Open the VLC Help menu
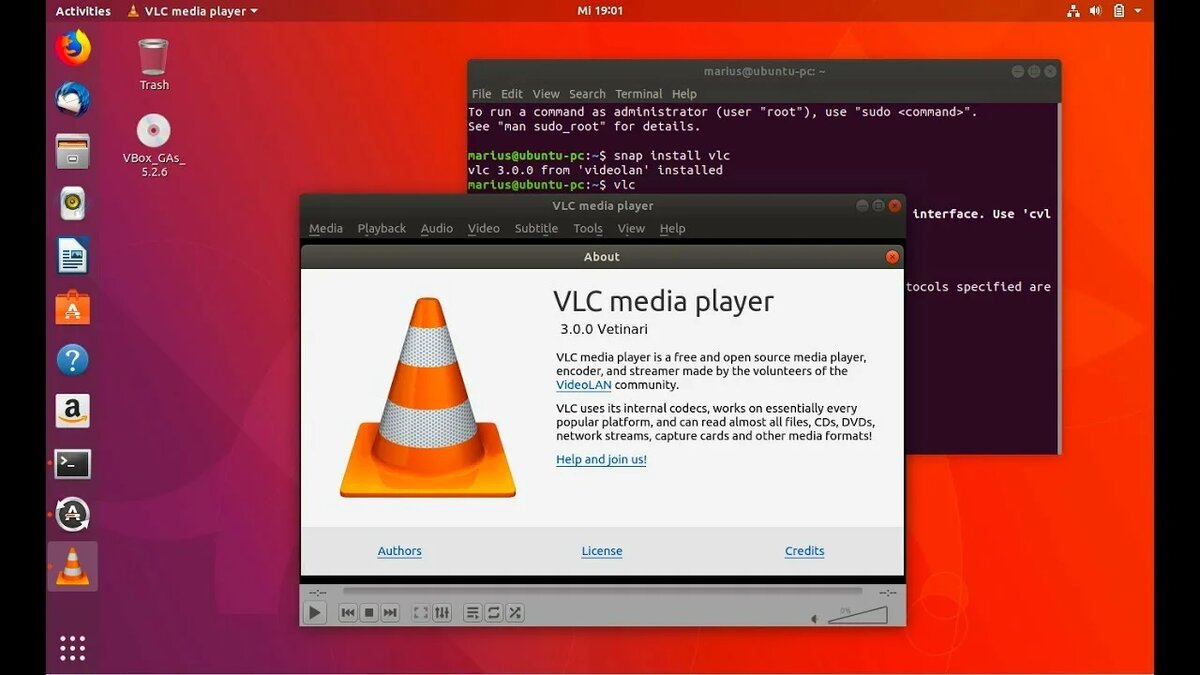 (673, 228)
